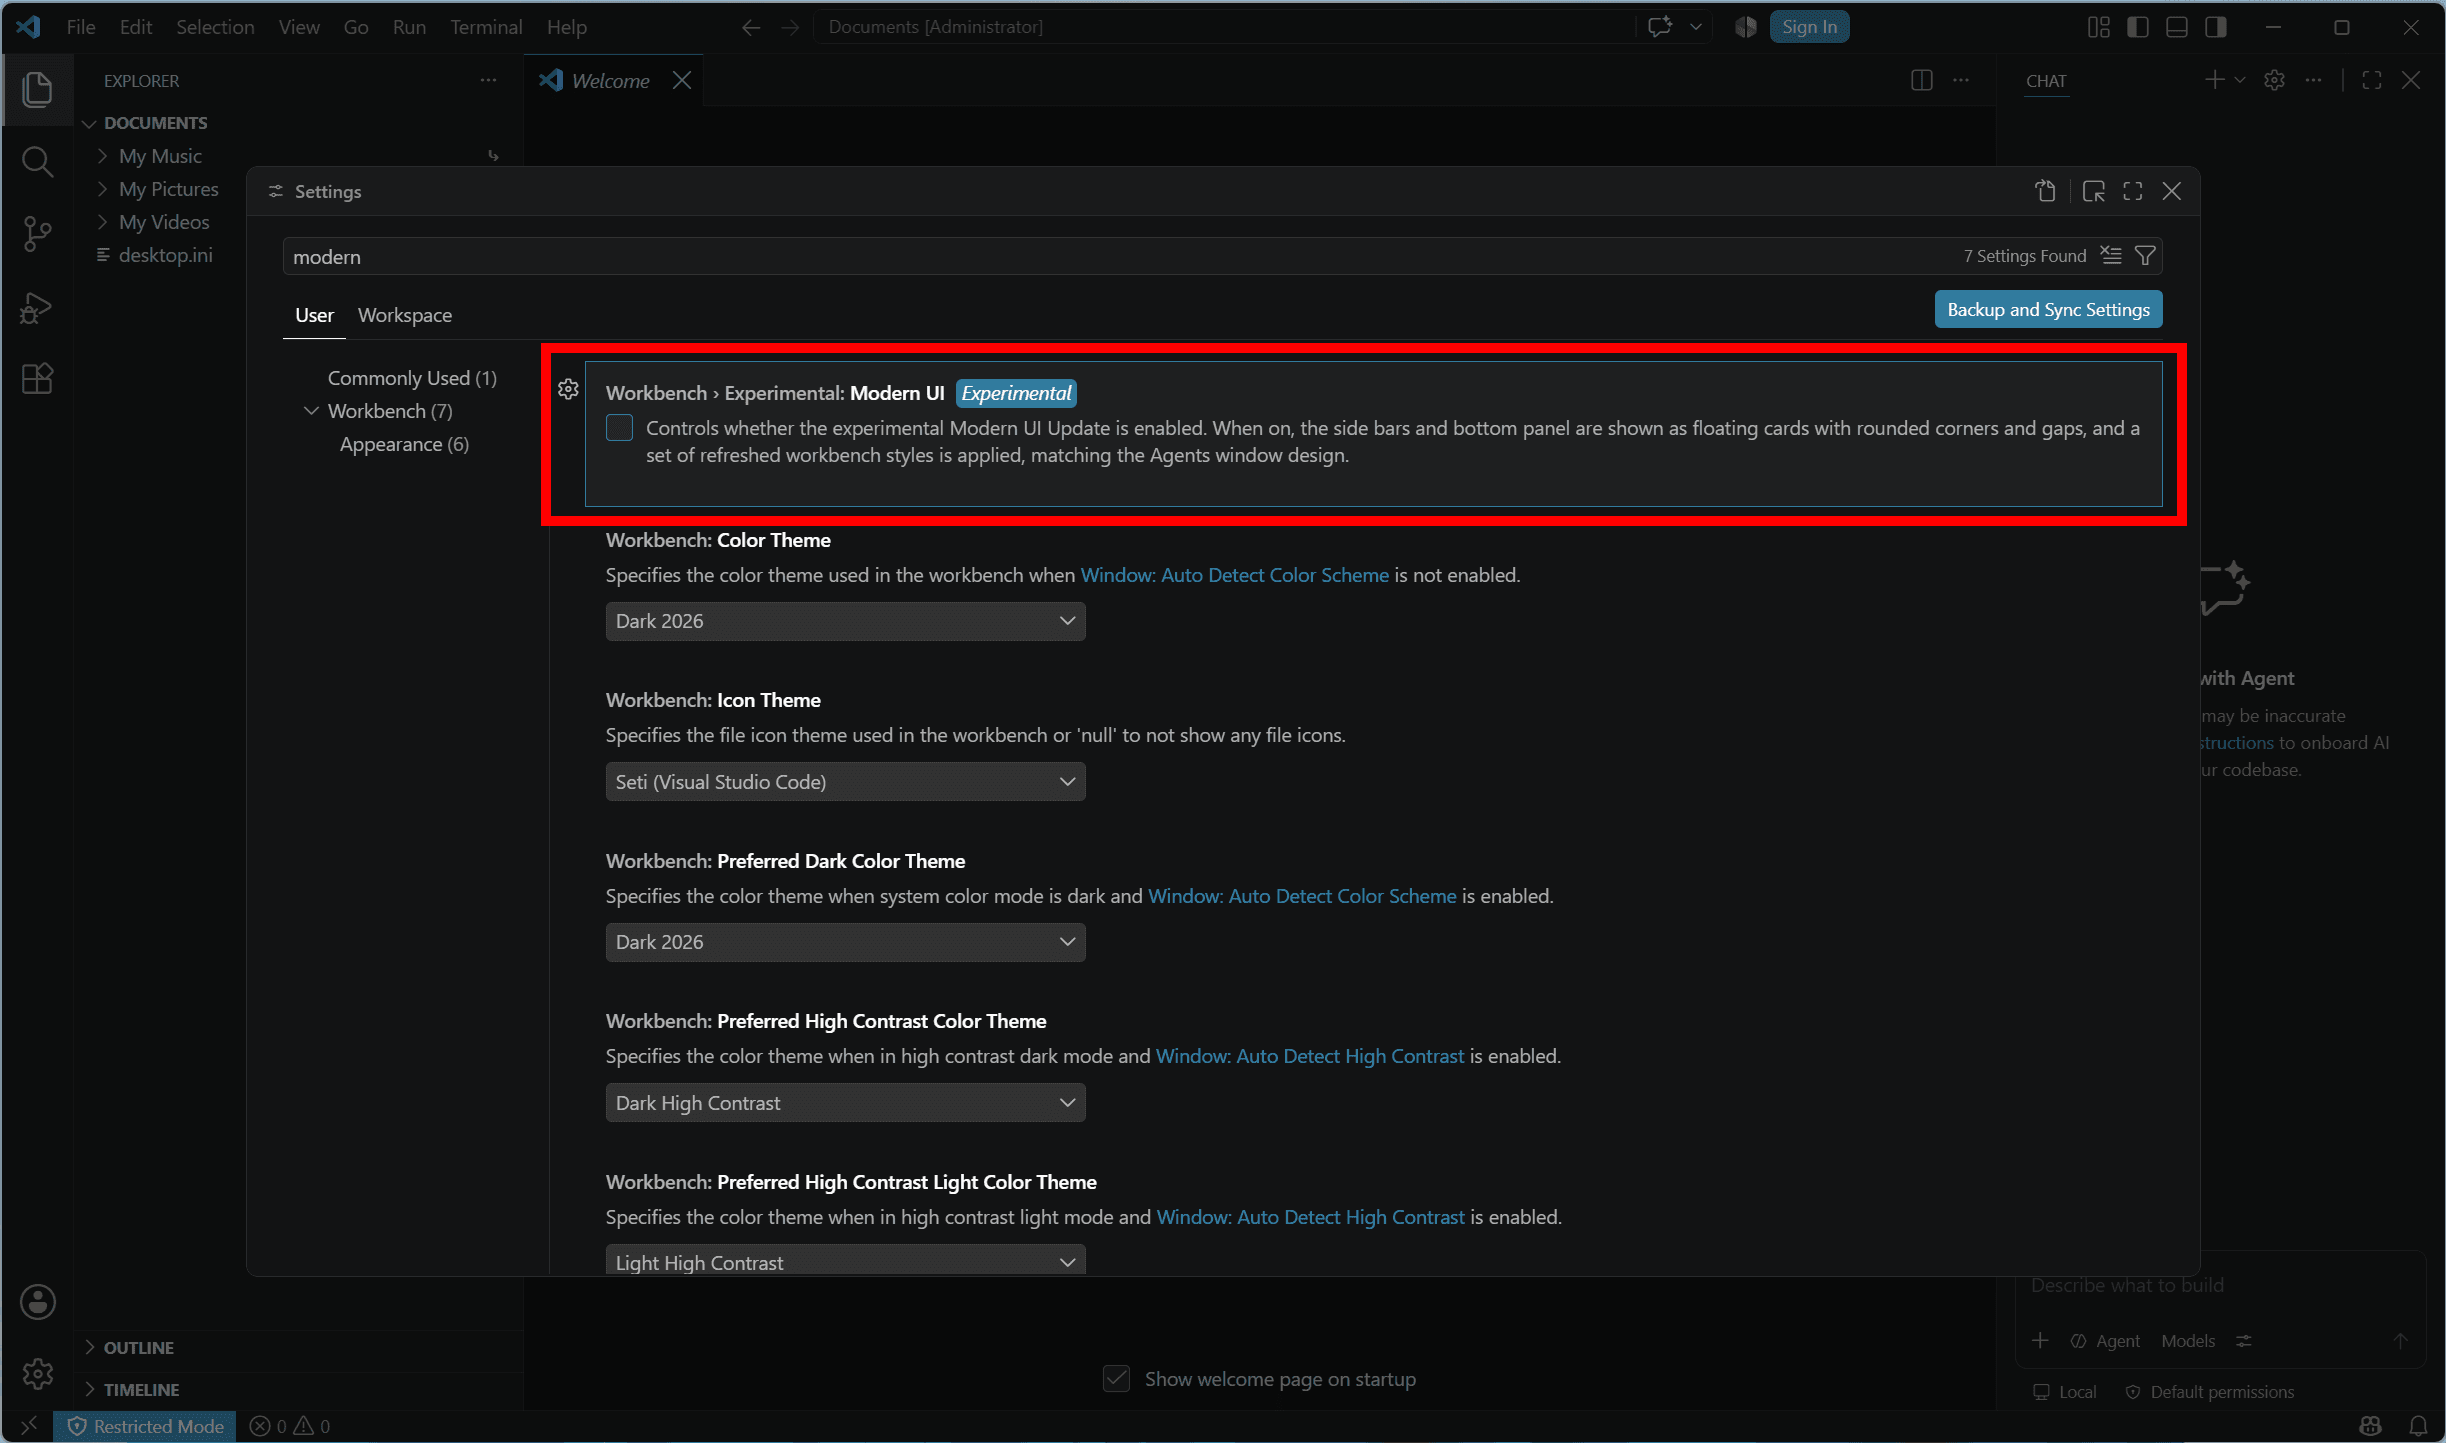Click the Manage gear in activity bar
This screenshot has width=2446, height=1443.
point(37,1373)
